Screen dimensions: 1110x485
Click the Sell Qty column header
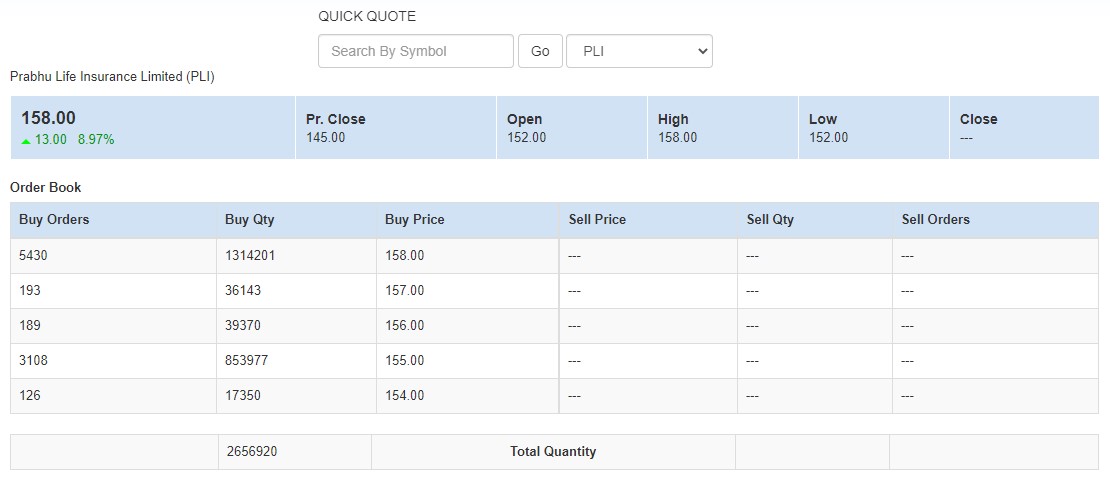tap(770, 220)
